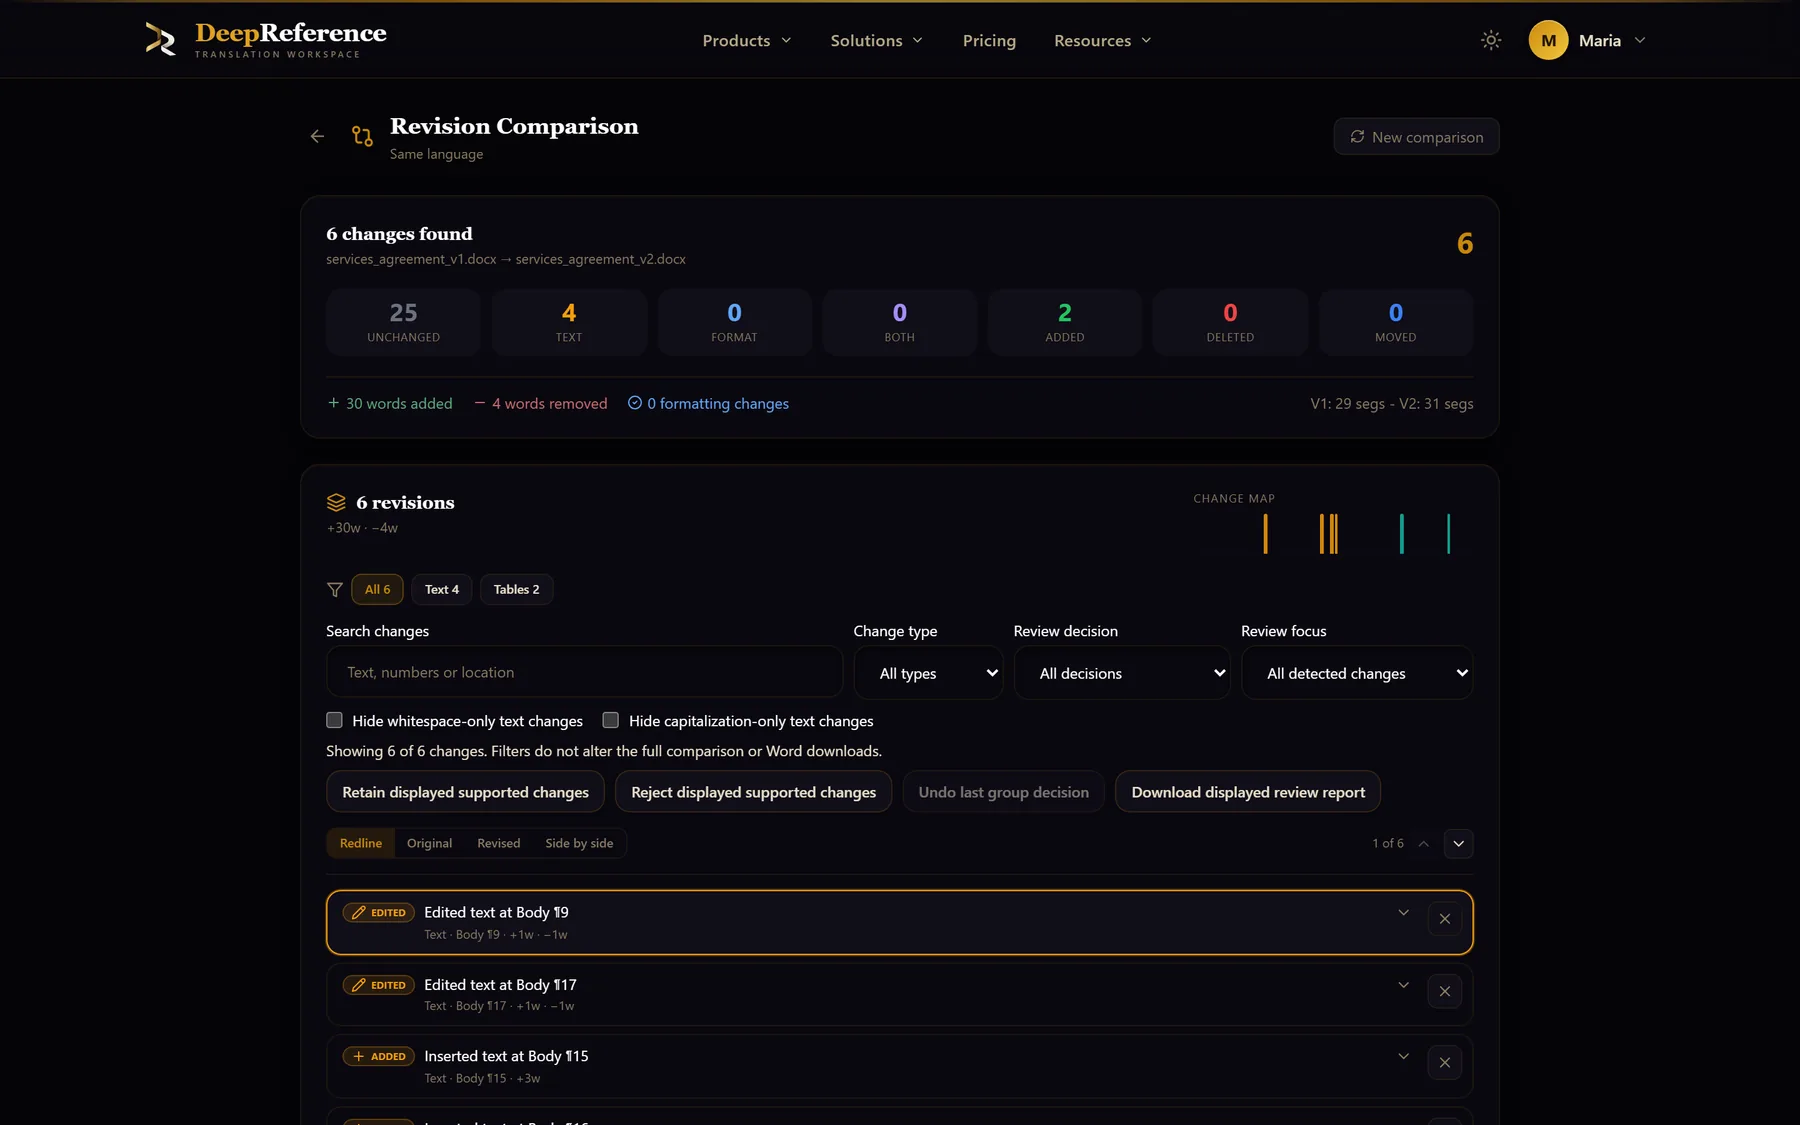Switch to the Original view tab
Image resolution: width=1800 pixels, height=1125 pixels.
pyautogui.click(x=429, y=843)
